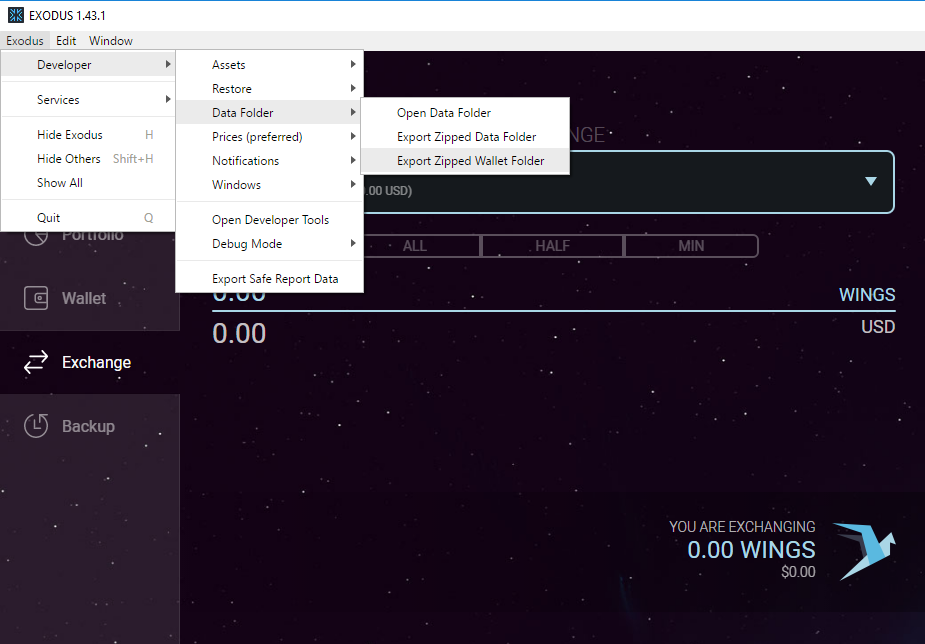Image resolution: width=925 pixels, height=644 pixels.
Task: Click the Wallet sidebar icon
Action: pos(36,298)
